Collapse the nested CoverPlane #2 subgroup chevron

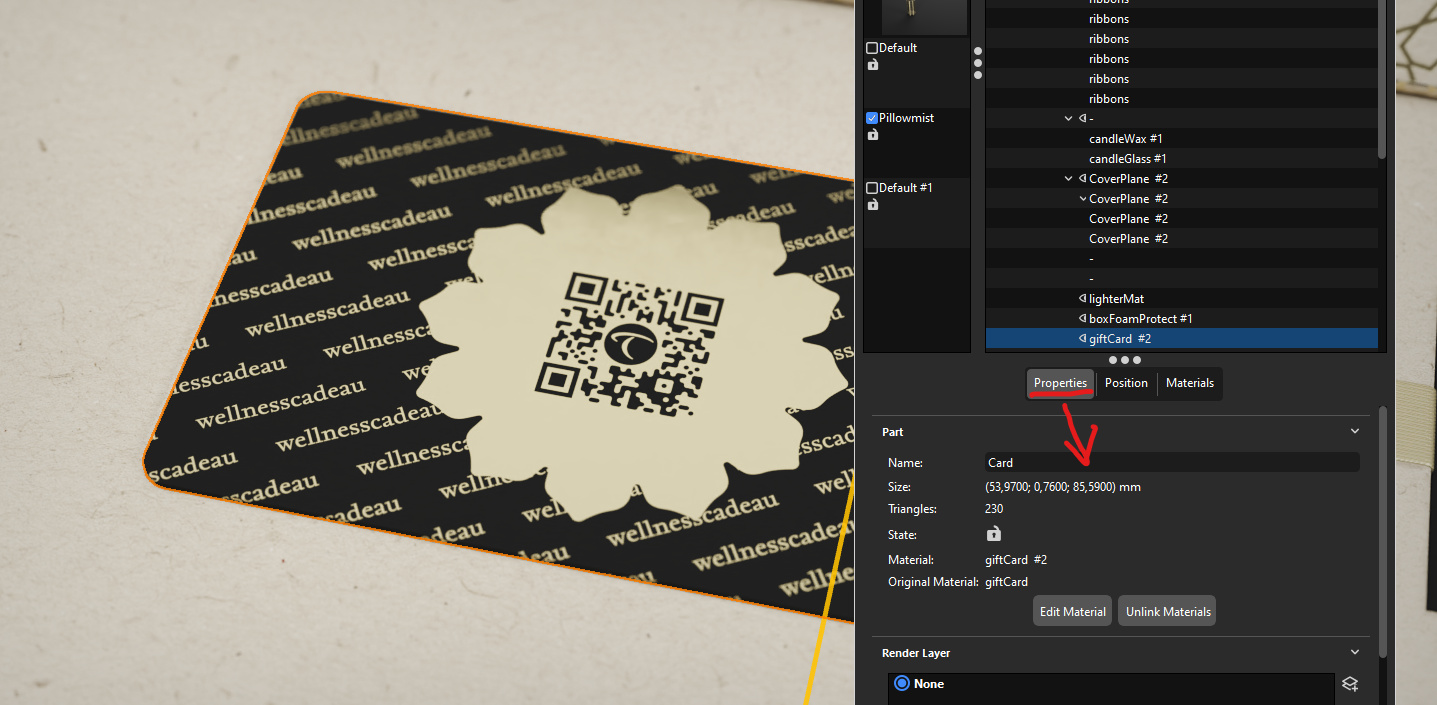[x=1083, y=199]
